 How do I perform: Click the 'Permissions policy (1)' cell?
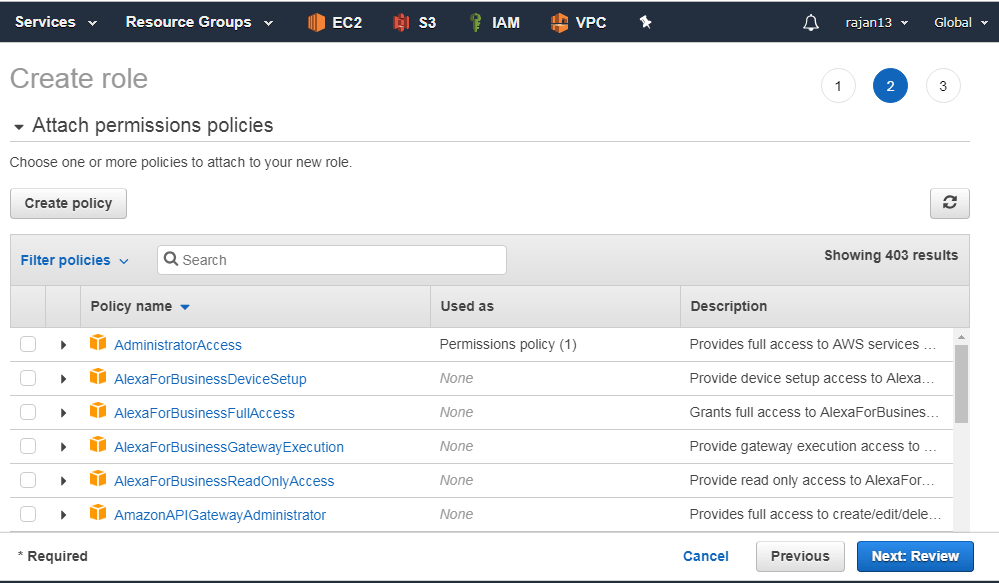[x=508, y=344]
